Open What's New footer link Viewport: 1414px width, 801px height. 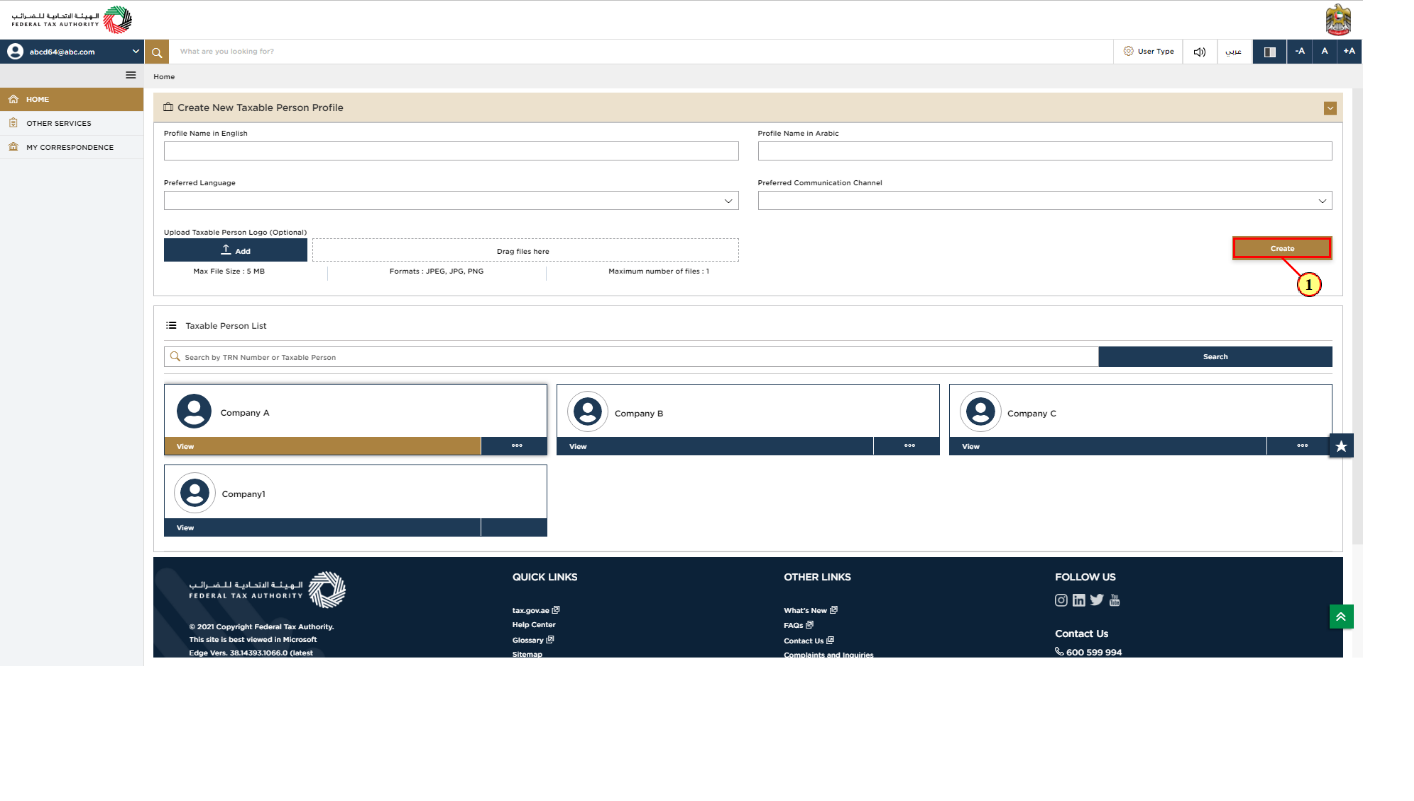point(810,610)
